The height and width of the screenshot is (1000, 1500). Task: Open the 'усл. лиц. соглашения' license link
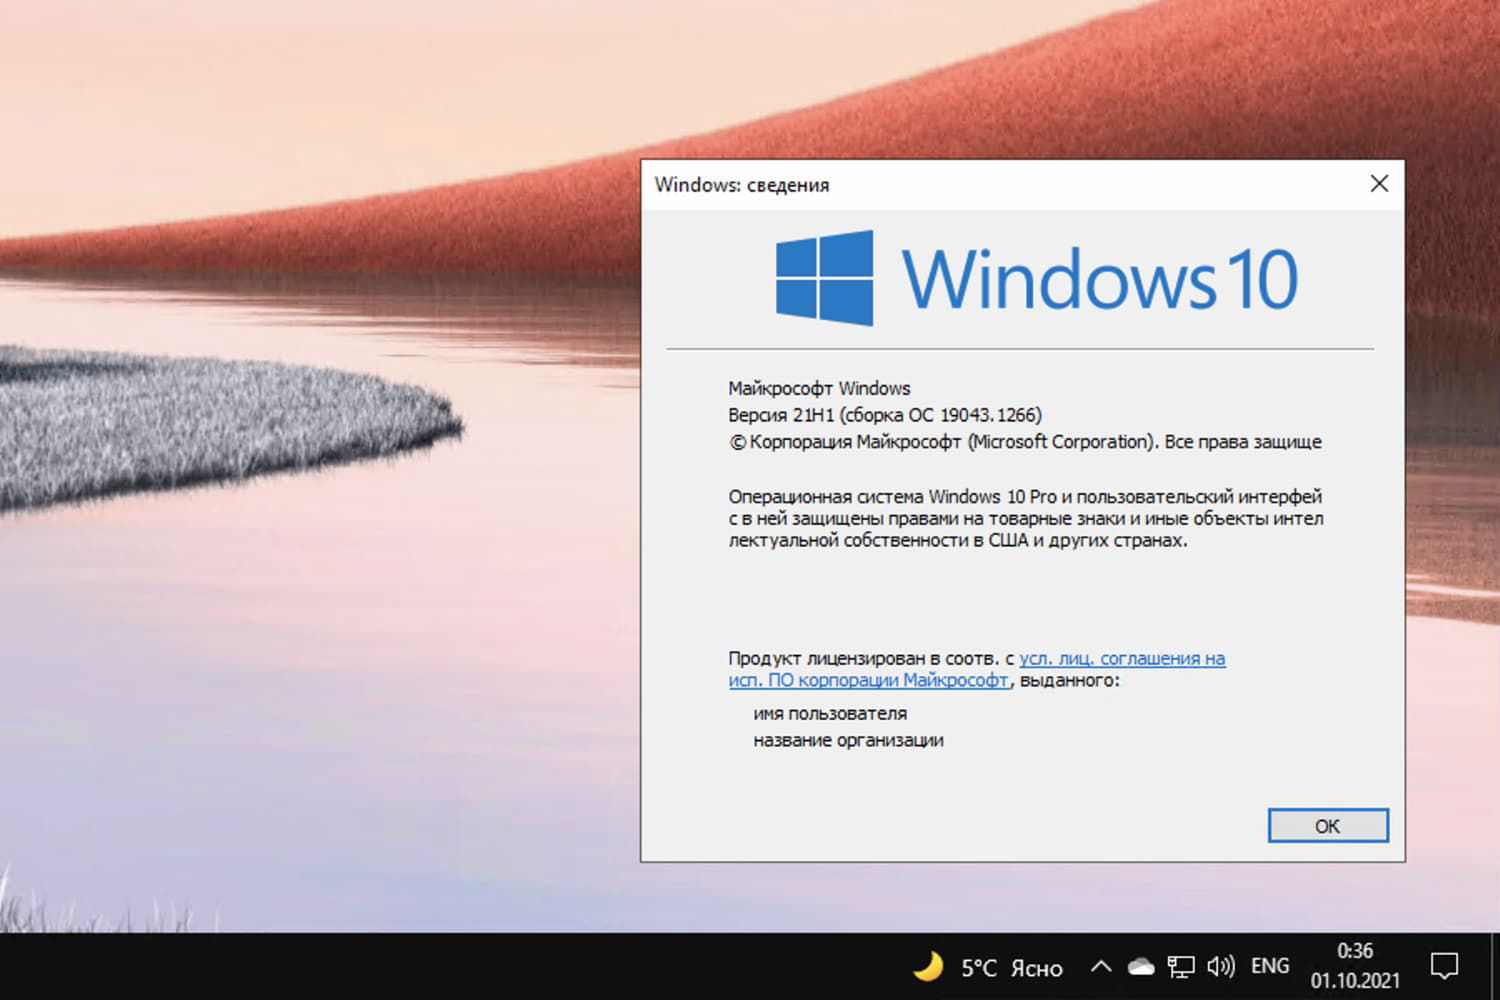coord(1122,659)
